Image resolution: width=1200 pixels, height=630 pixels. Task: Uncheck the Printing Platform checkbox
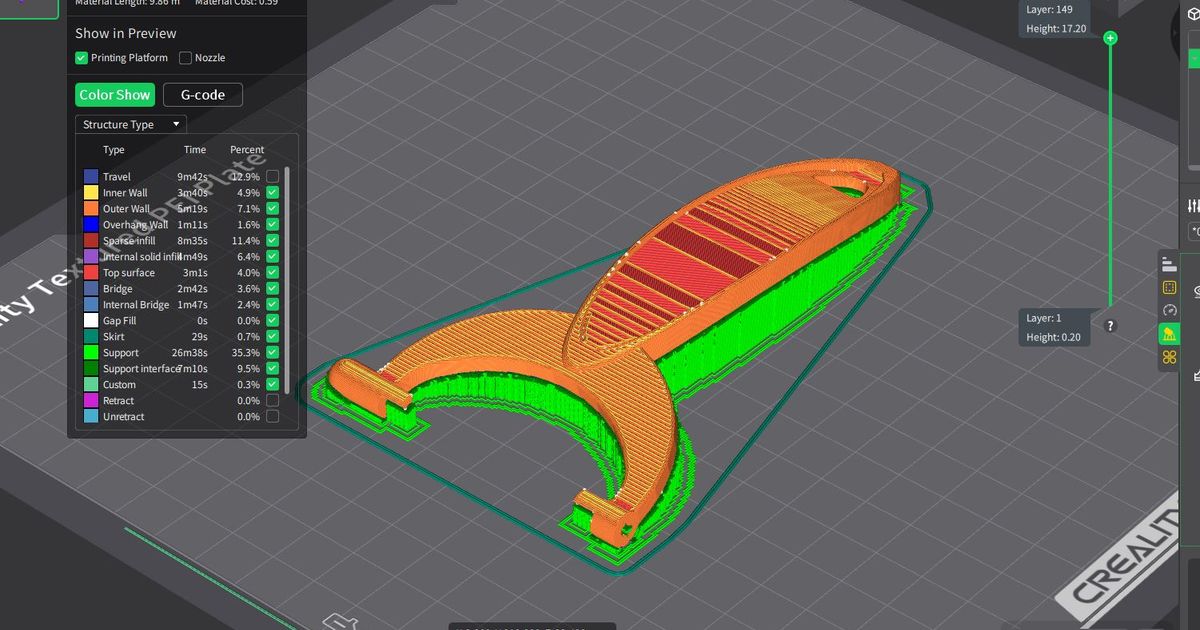(81, 58)
